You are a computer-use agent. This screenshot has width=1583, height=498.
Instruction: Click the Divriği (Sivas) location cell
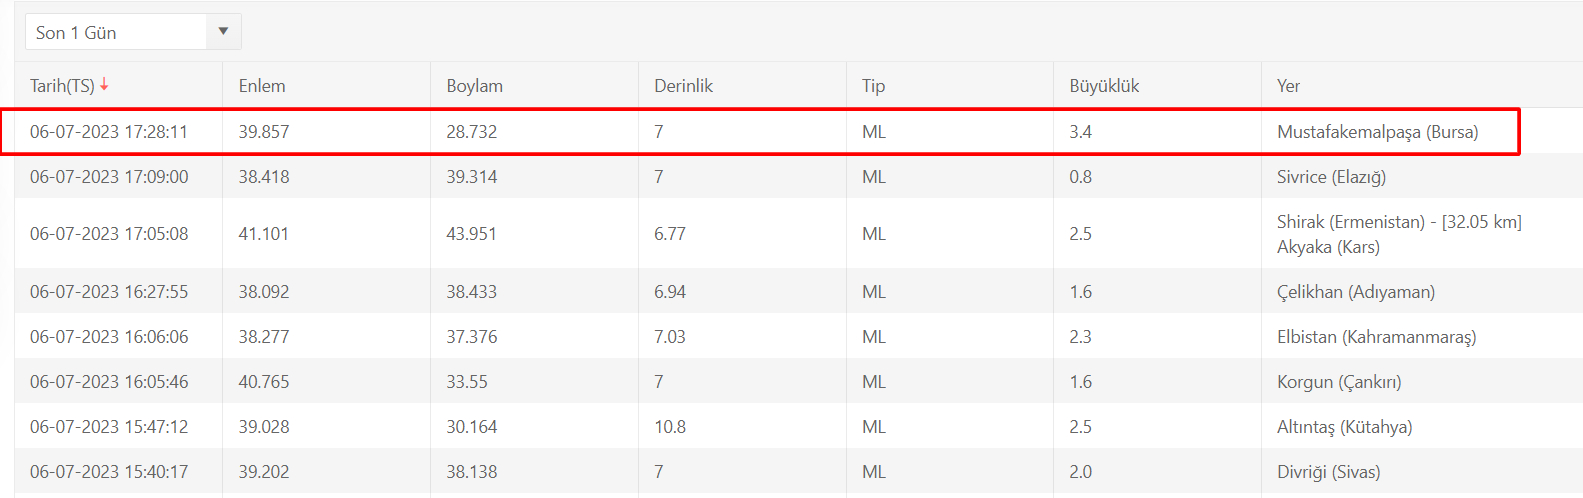(x=1328, y=472)
